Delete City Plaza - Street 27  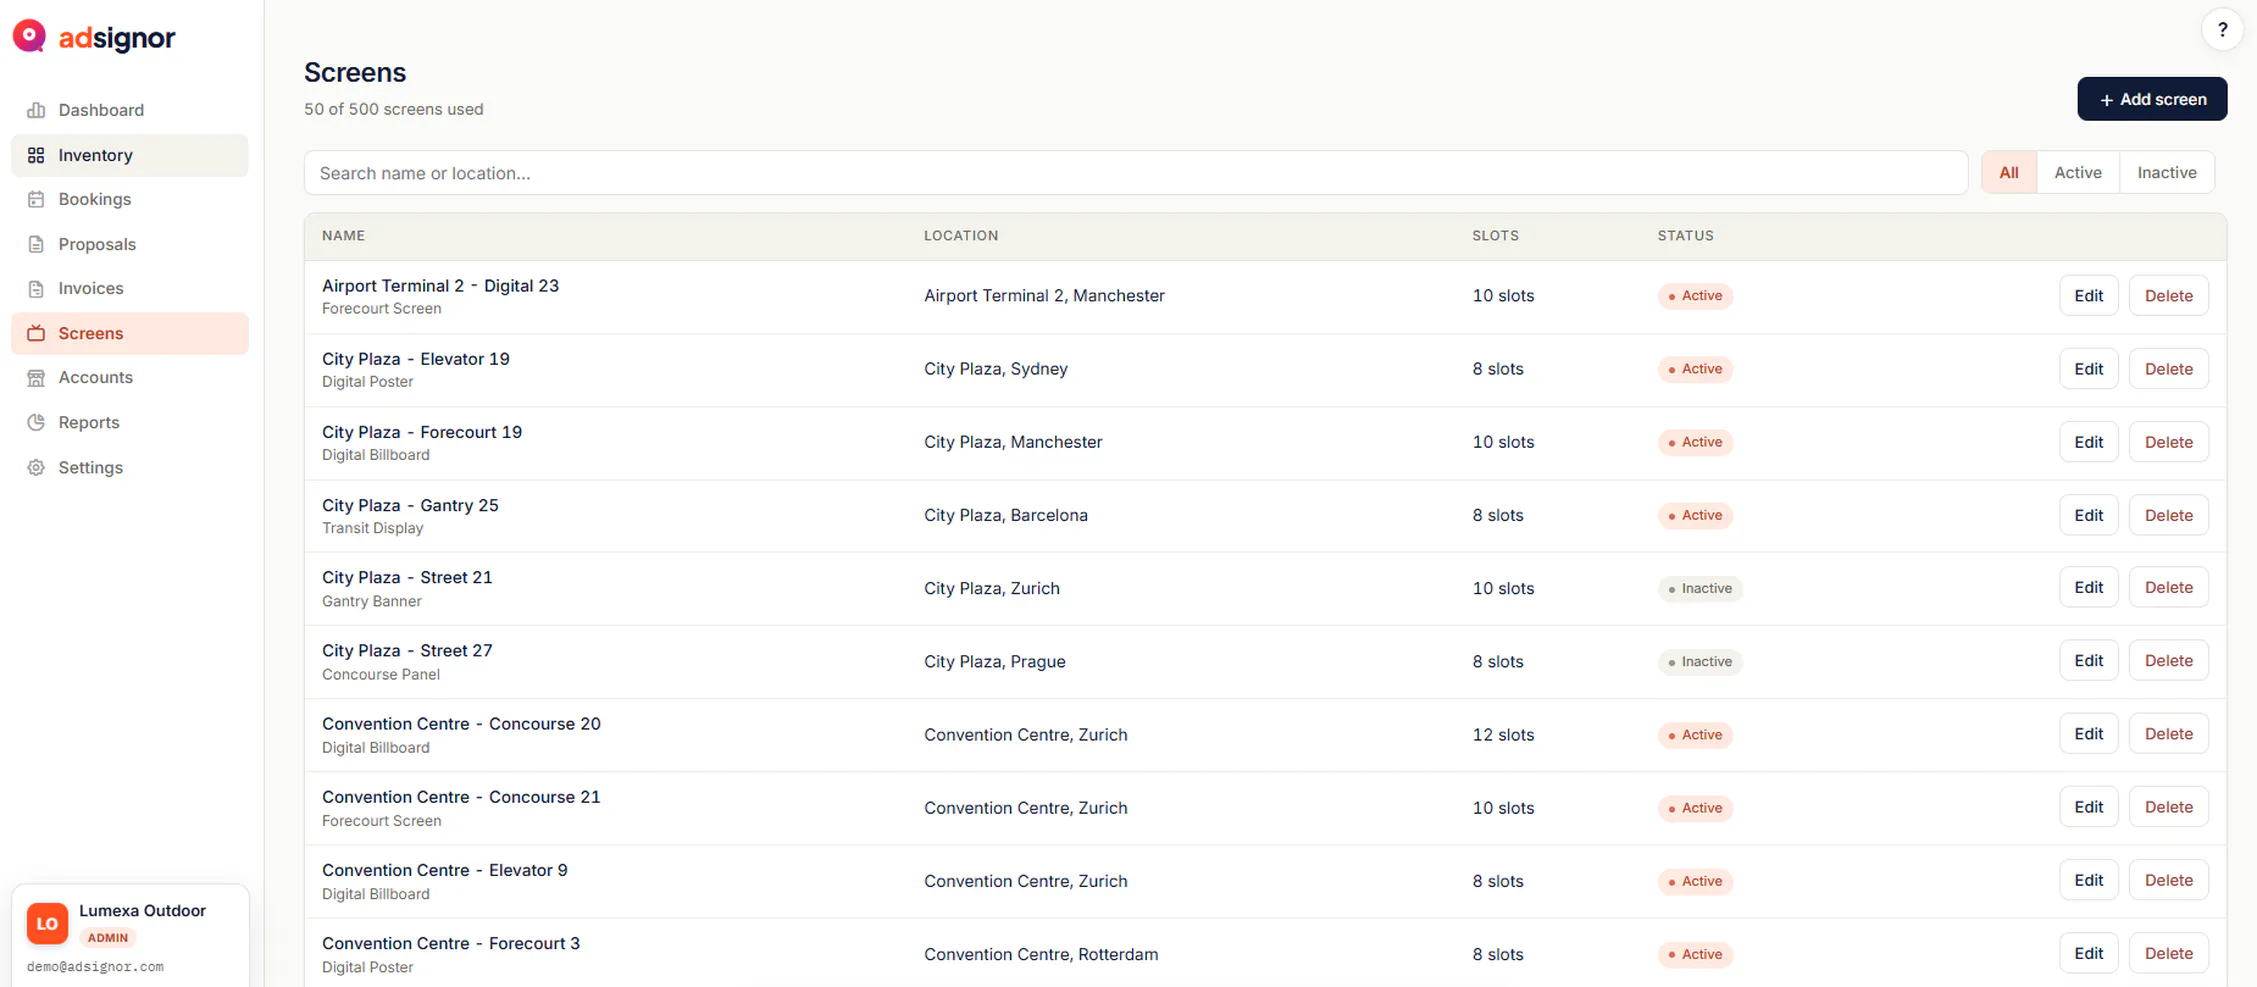pos(2168,660)
